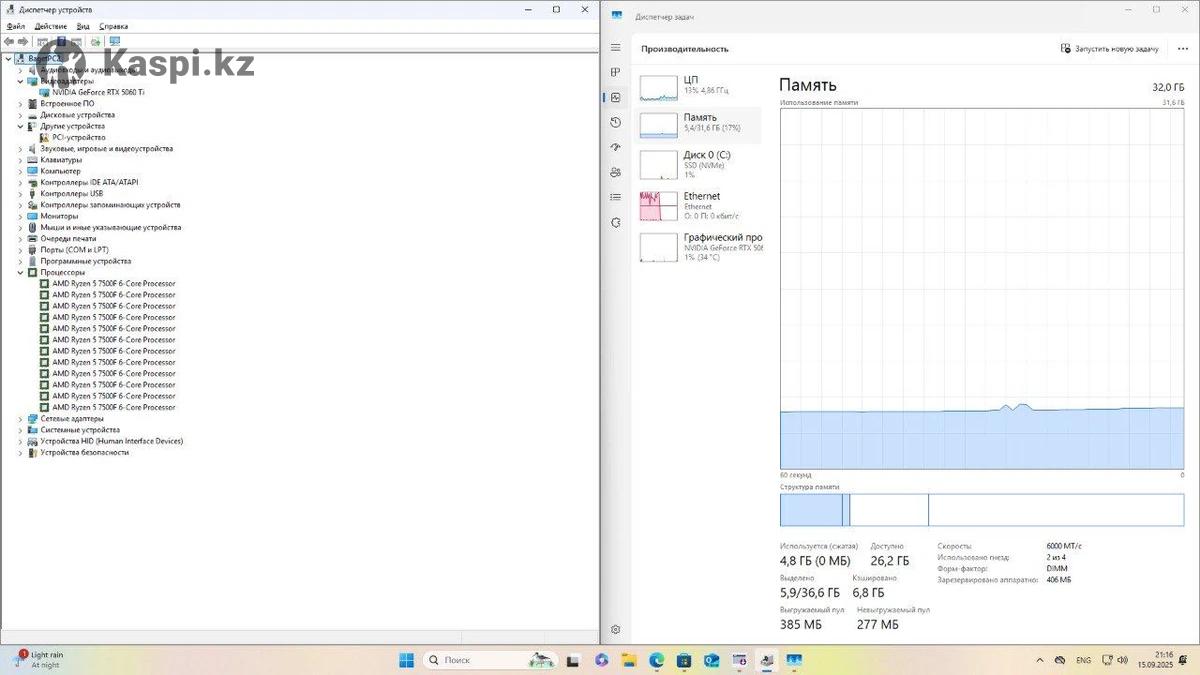This screenshot has width=1200, height=675.
Task: Open Startup apps page in Task Manager sidebar
Action: [x=616, y=147]
